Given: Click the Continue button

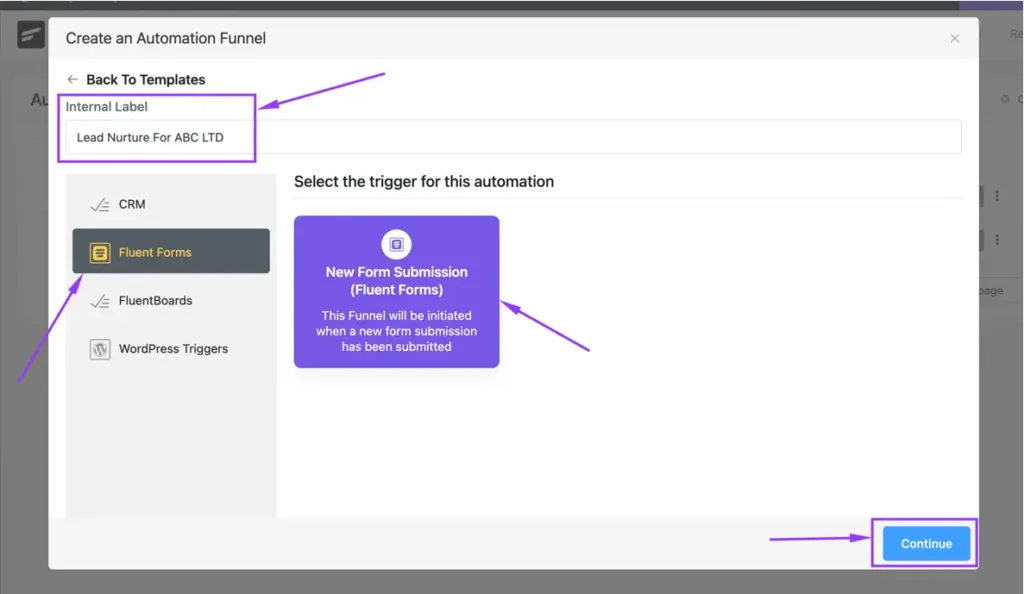Looking at the screenshot, I should 926,543.
